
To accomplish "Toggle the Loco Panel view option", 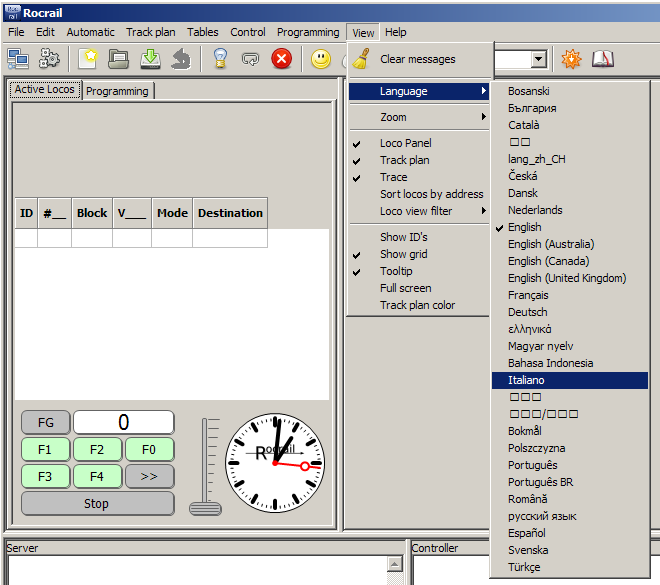I will 405,143.
